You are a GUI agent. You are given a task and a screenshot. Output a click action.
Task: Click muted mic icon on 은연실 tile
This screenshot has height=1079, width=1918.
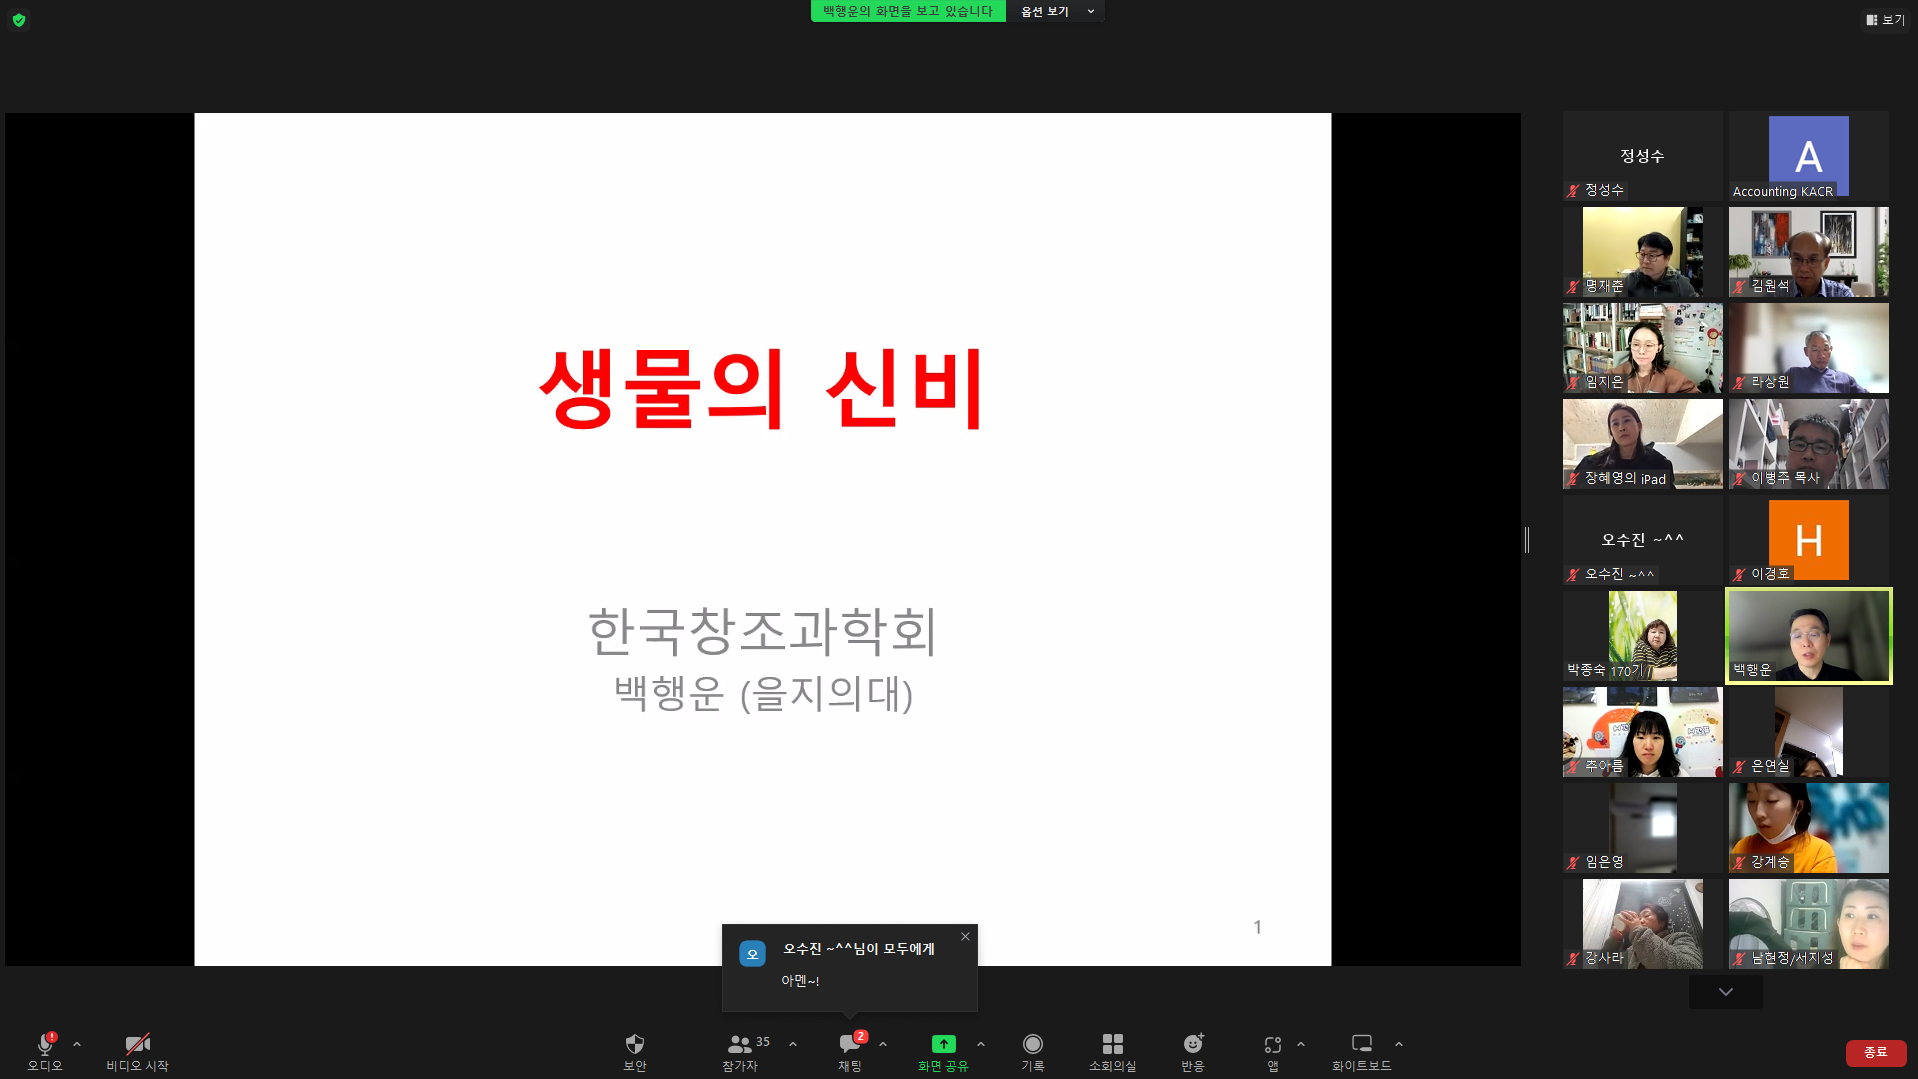pyautogui.click(x=1740, y=766)
